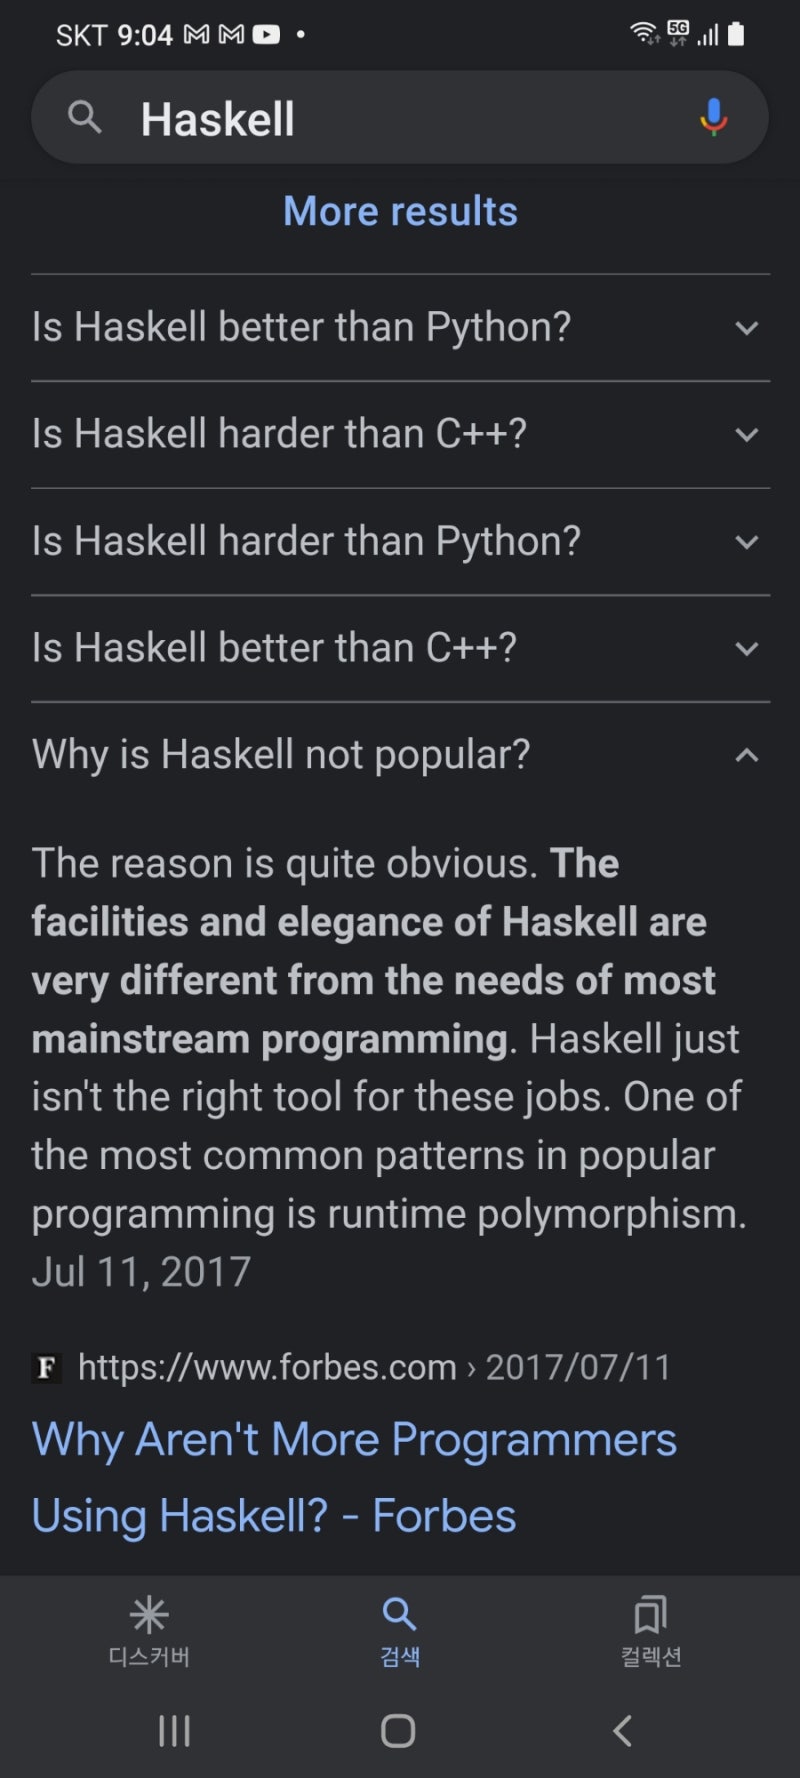Expand "Is Haskell harder than C++?" chevron
The image size is (800, 1778).
pyautogui.click(x=746, y=435)
